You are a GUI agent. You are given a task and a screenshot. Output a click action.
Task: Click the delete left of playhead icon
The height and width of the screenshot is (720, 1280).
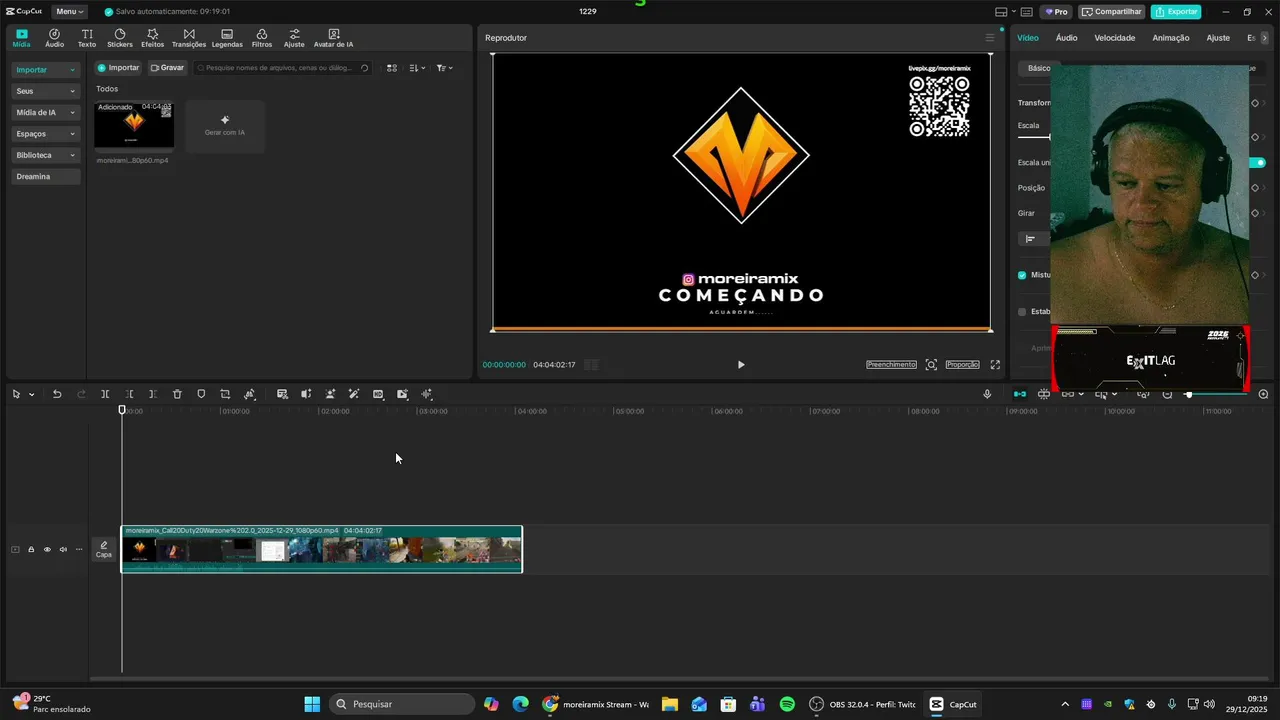129,394
